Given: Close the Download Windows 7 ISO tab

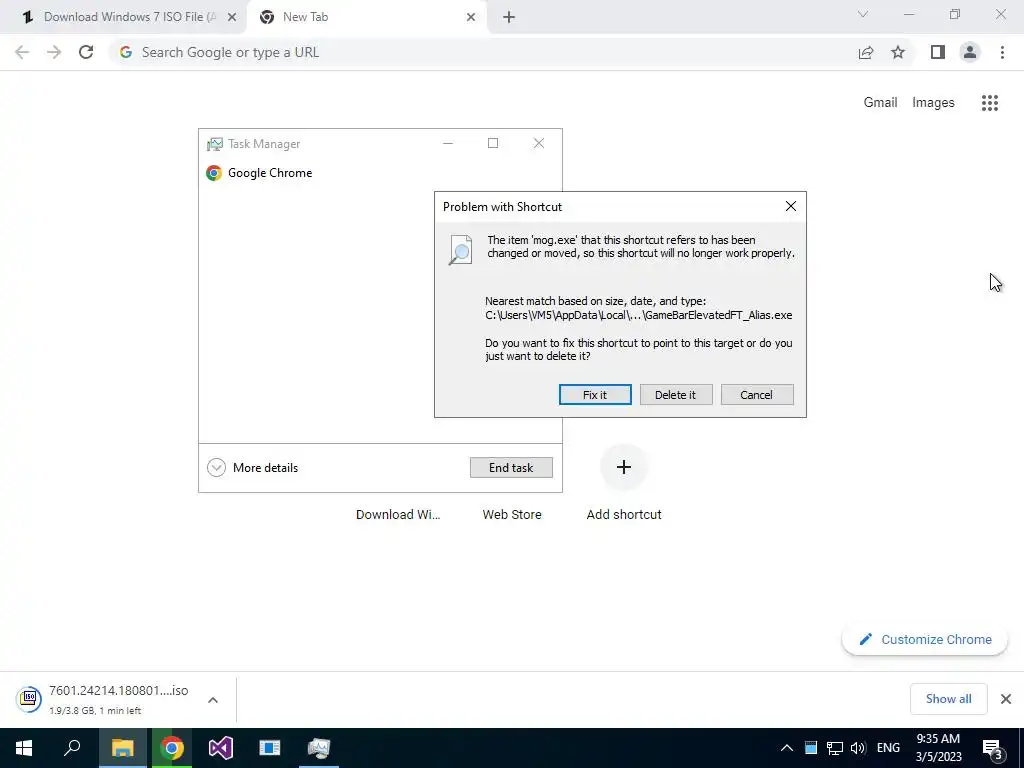Looking at the screenshot, I should pyautogui.click(x=232, y=18).
